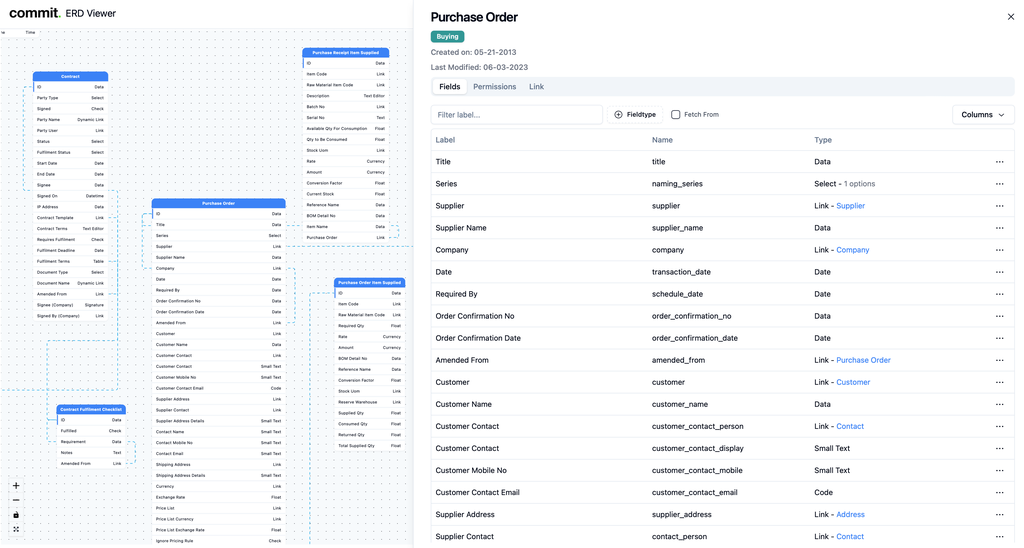The image size is (1024, 548).
Task: Zoom out of the ERD canvas
Action: coord(16,500)
